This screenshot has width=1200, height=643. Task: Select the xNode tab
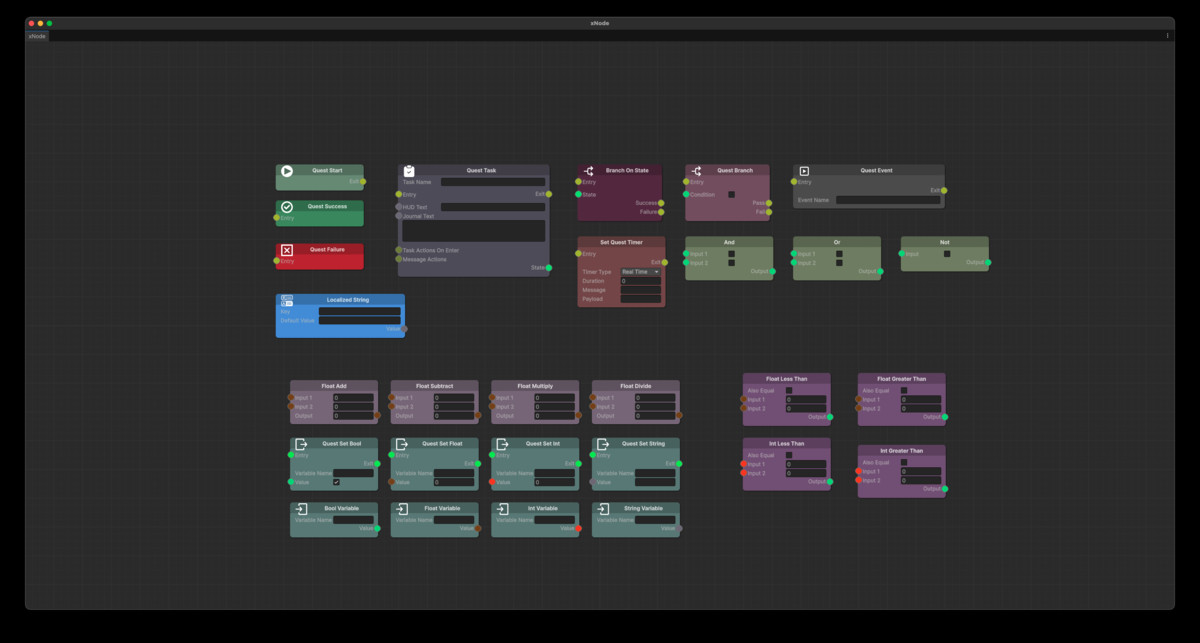tap(37, 36)
